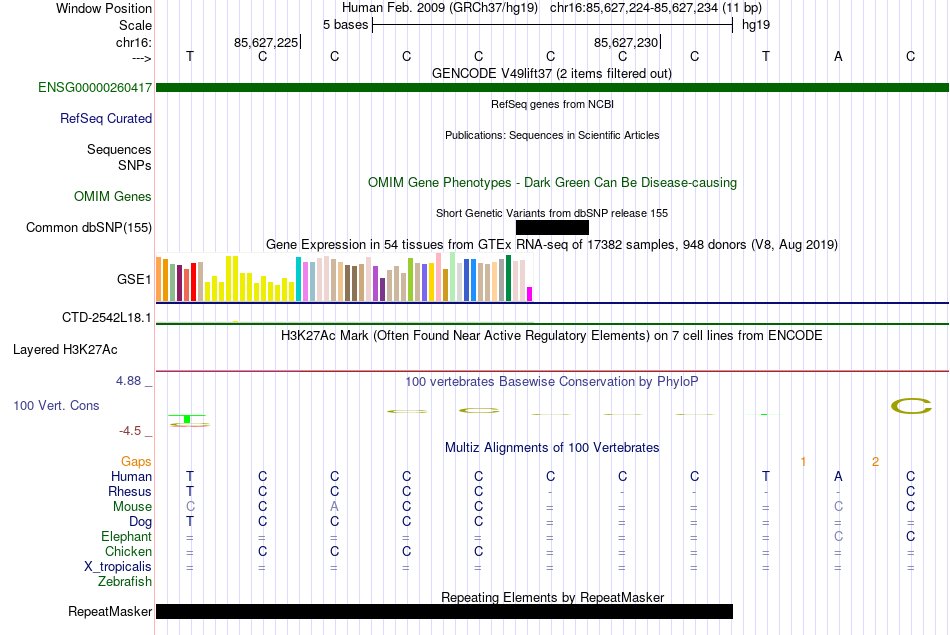Viewport: 950px width, 635px height.
Task: Select the green ENSG00000260417 gene bar
Action: point(552,87)
